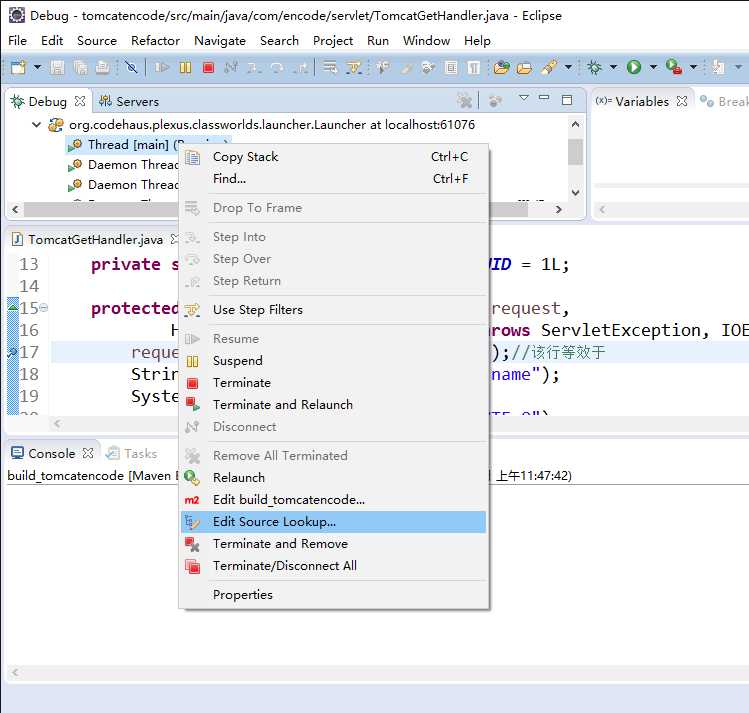Click the Step Return toolbar icon
The height and width of the screenshot is (713, 749).
coord(300,67)
